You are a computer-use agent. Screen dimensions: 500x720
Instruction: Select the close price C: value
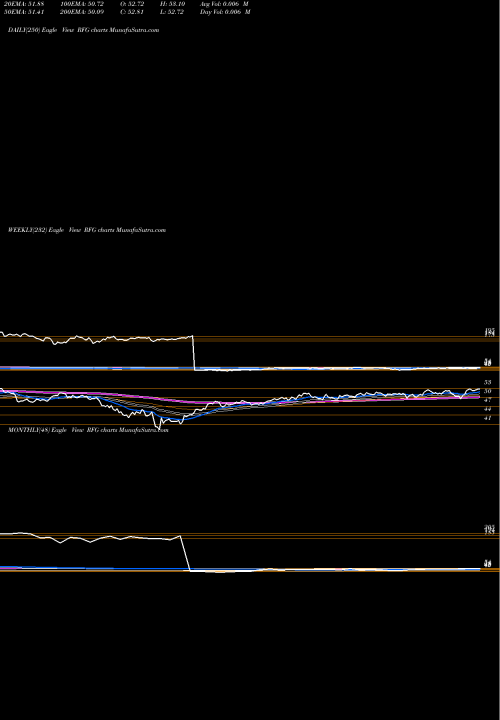pyautogui.click(x=132, y=12)
